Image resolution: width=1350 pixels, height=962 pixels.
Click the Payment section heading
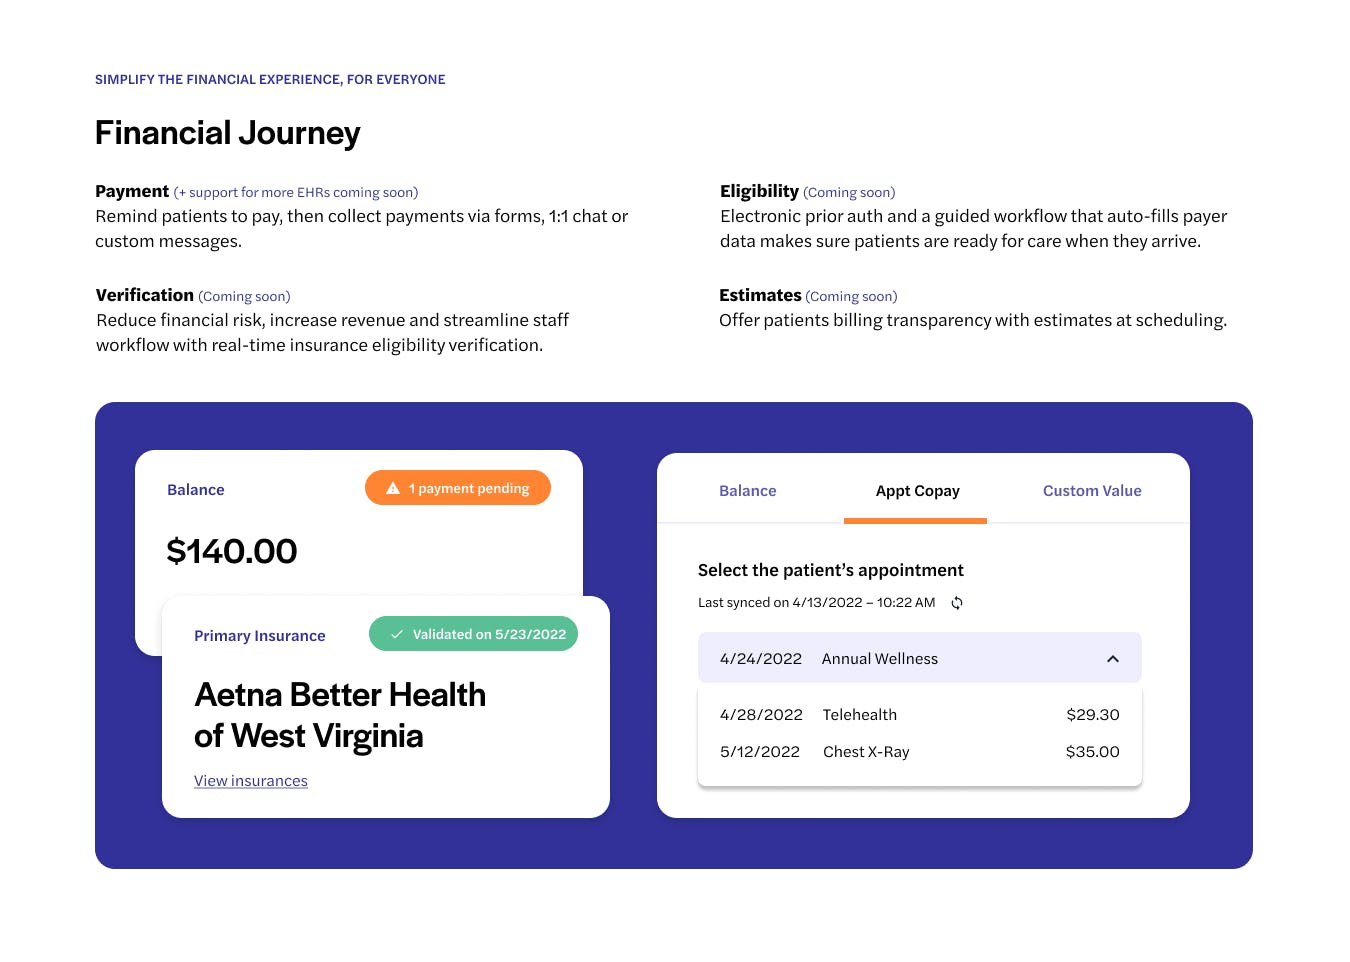coord(132,191)
